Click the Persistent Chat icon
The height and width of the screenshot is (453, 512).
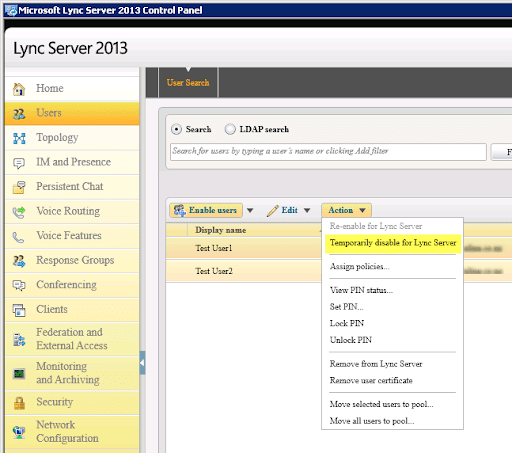tap(19, 187)
